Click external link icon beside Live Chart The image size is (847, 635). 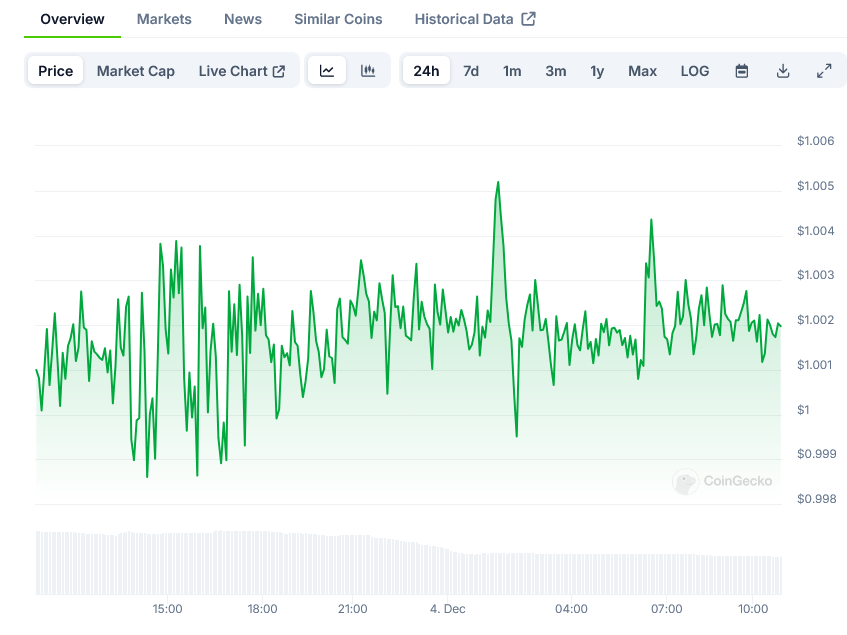tap(279, 71)
